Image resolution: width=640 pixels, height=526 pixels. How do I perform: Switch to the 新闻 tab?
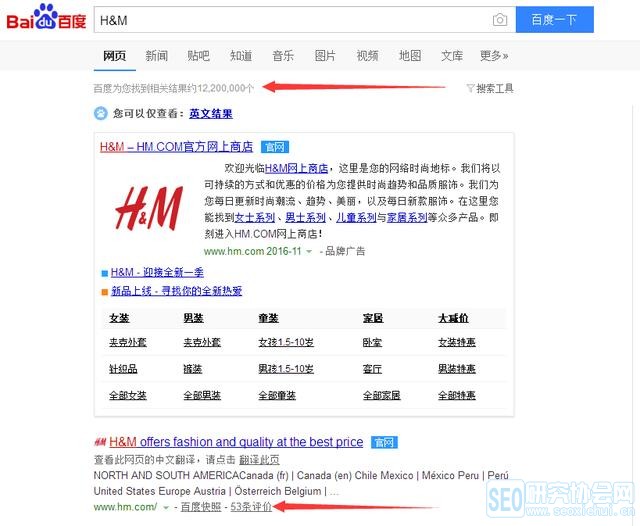pos(156,56)
